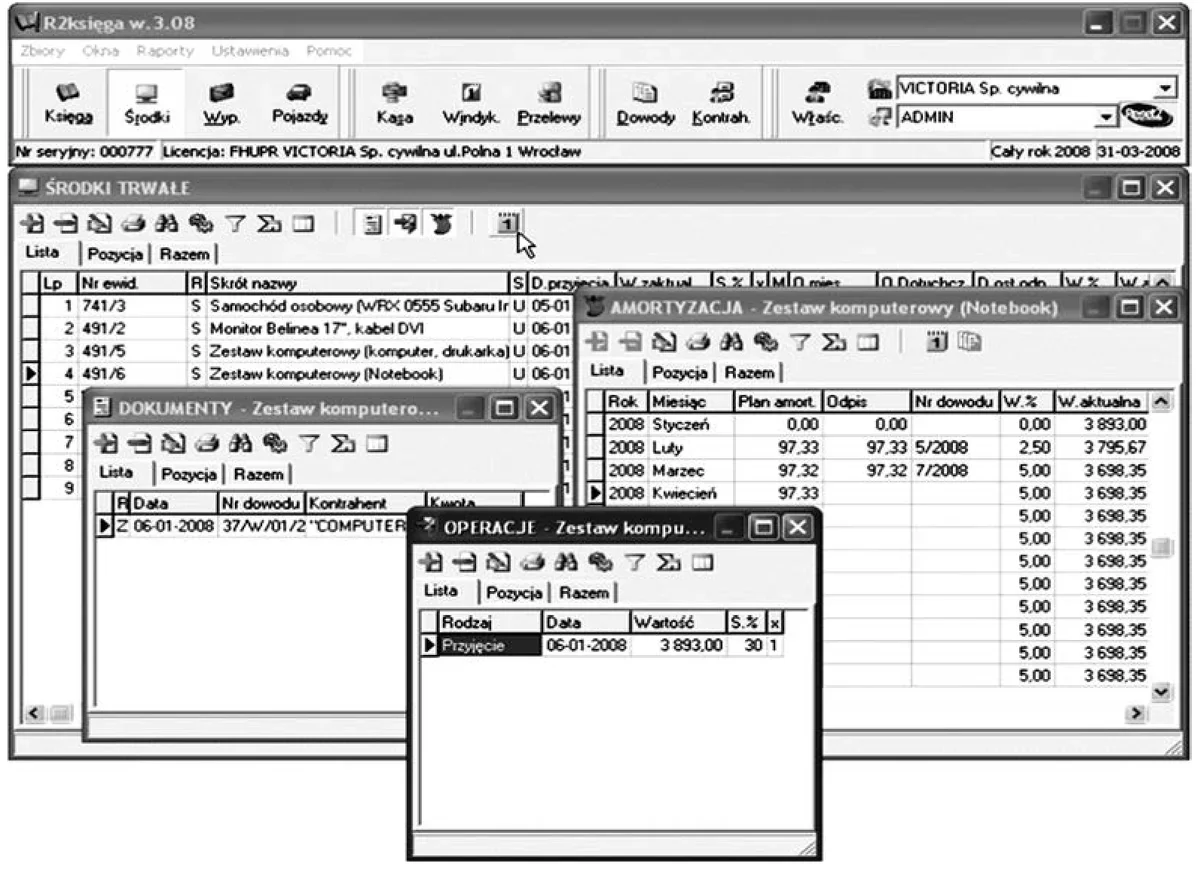Open the Księga module from the main toolbar
This screenshot has height=869, width=1200.
69,102
